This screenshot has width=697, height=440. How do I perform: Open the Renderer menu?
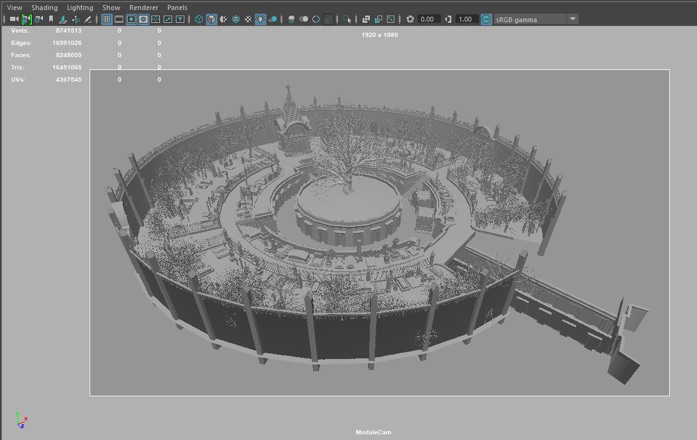pyautogui.click(x=143, y=7)
